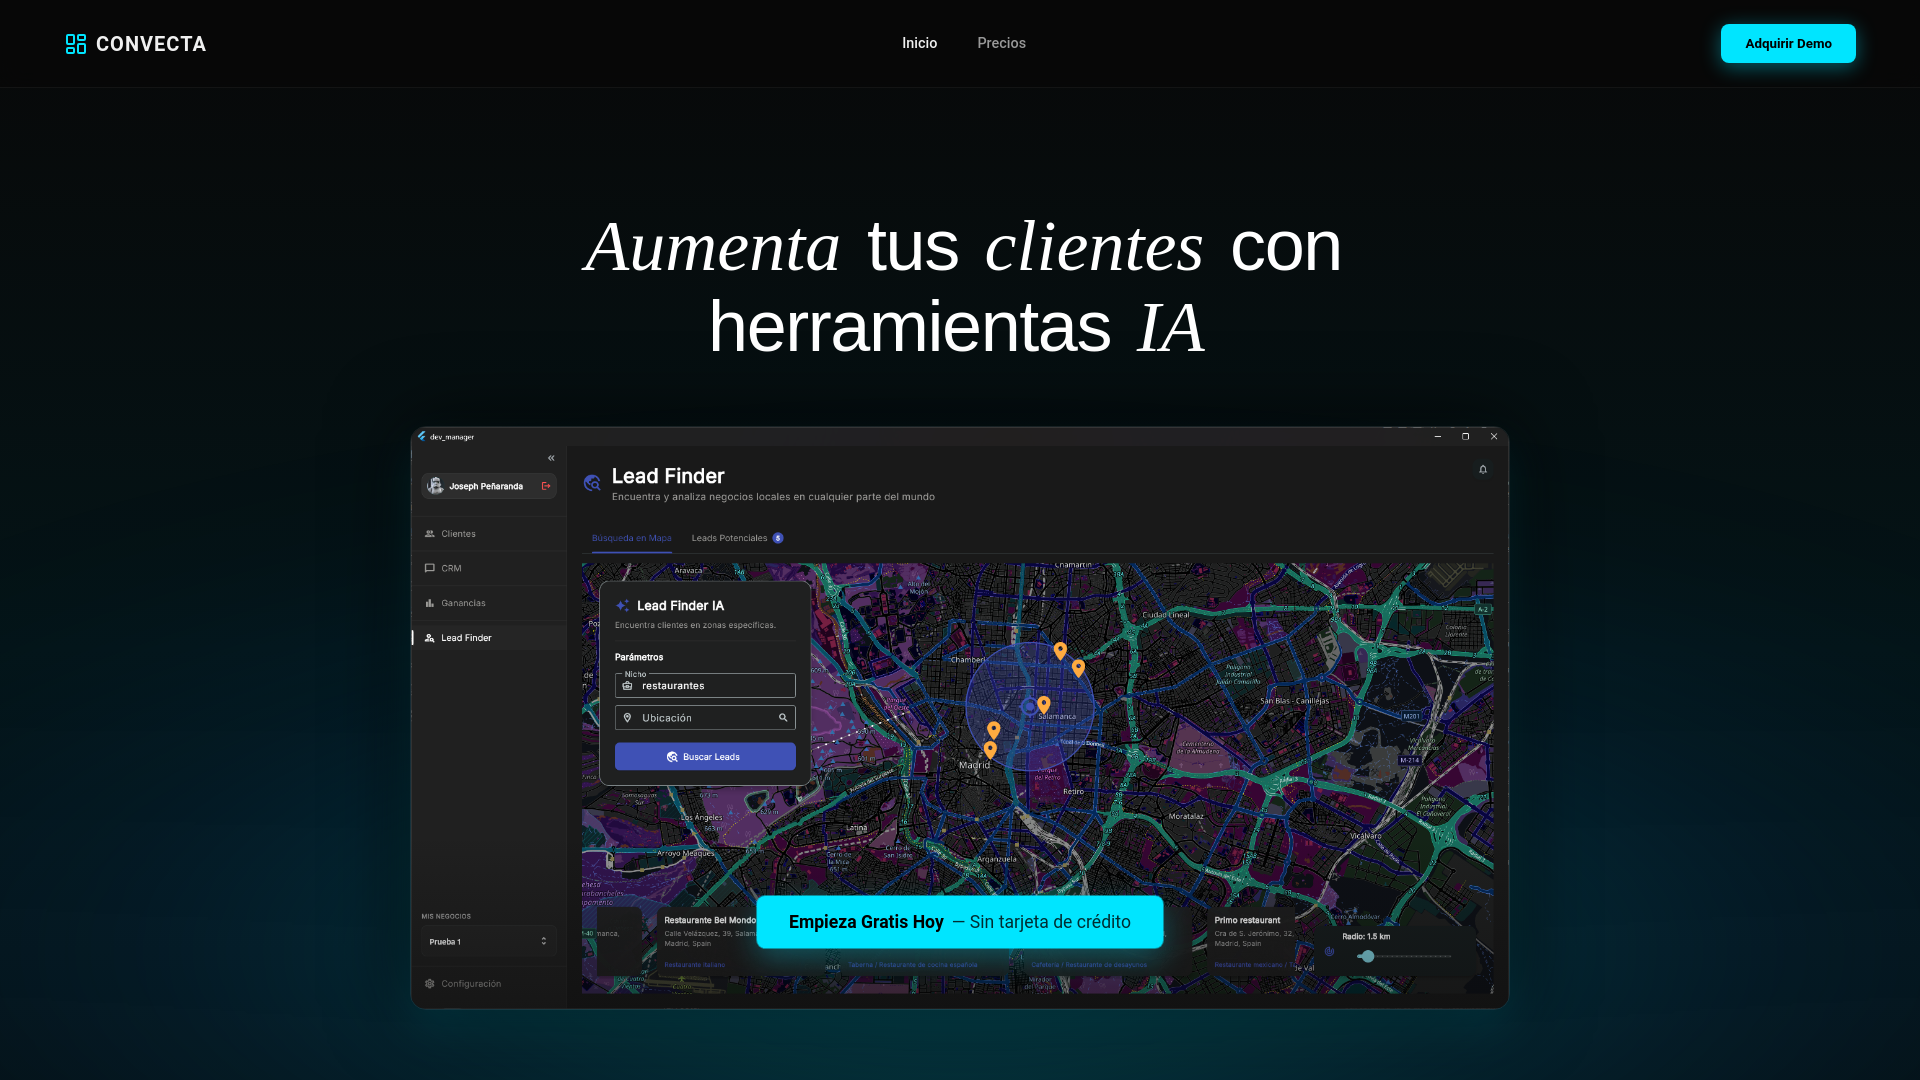Click the Configuración gear icon
Image resolution: width=1920 pixels, height=1080 pixels.
pyautogui.click(x=430, y=984)
